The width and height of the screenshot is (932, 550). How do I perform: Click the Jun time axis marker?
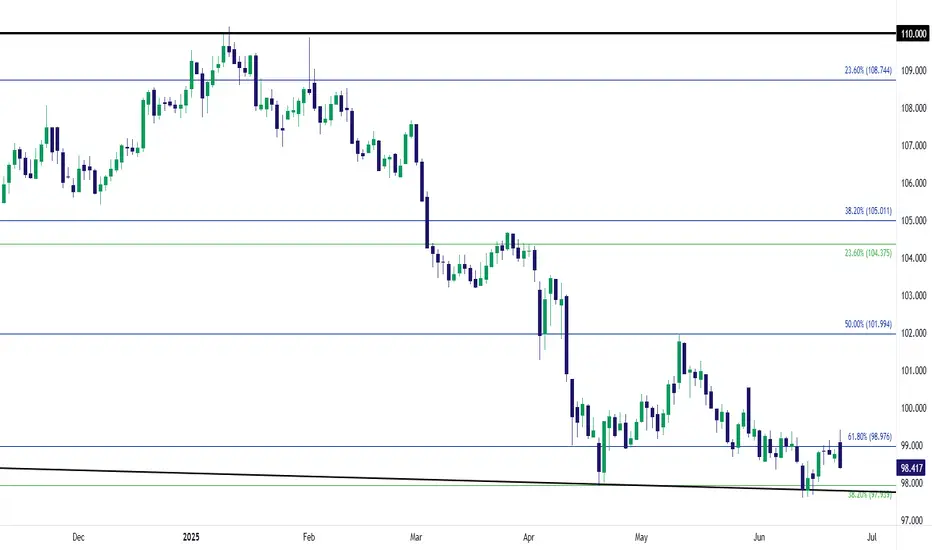tap(759, 537)
